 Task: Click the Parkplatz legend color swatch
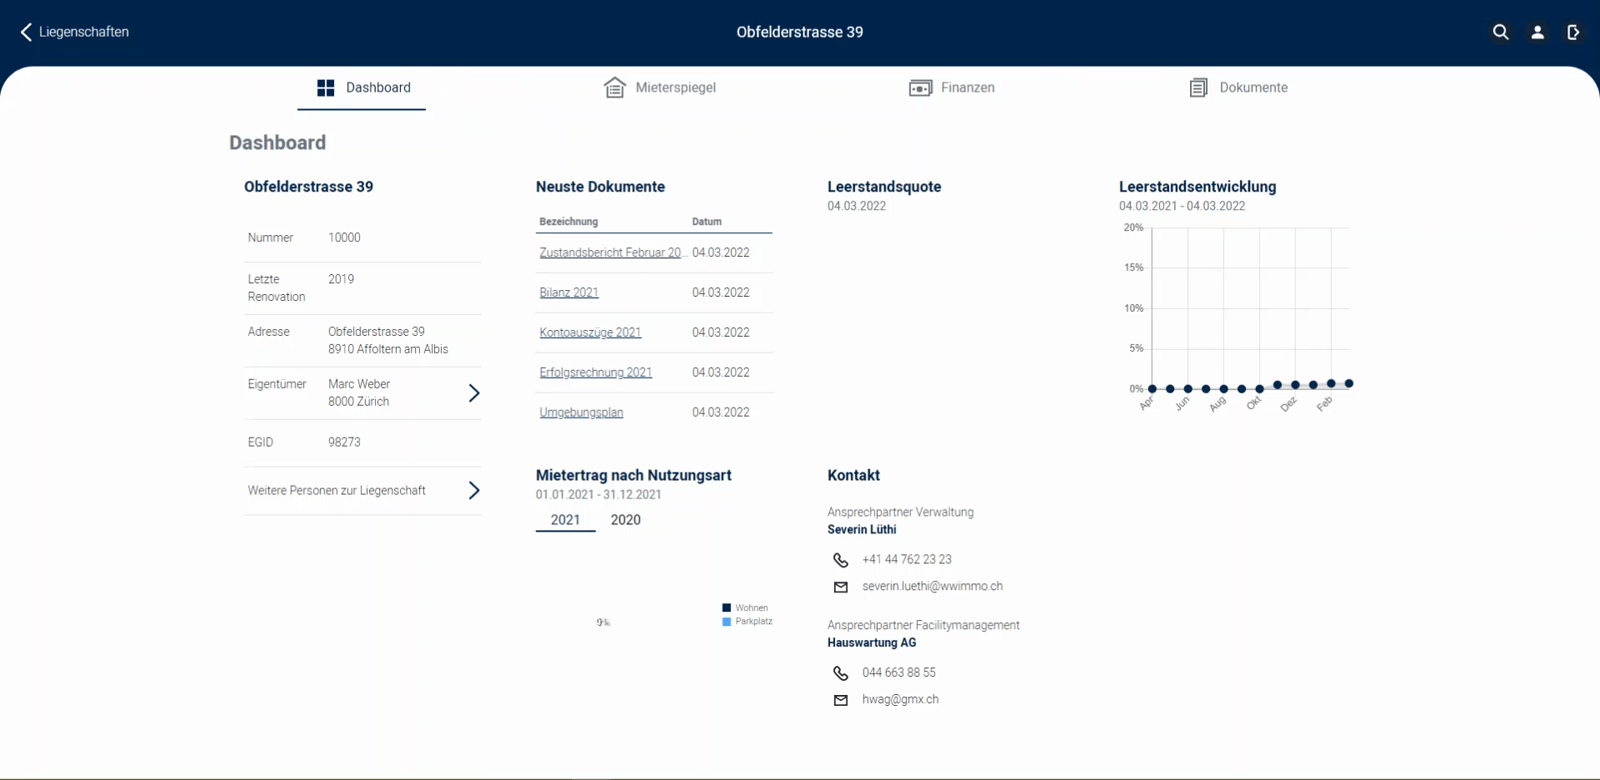click(727, 622)
